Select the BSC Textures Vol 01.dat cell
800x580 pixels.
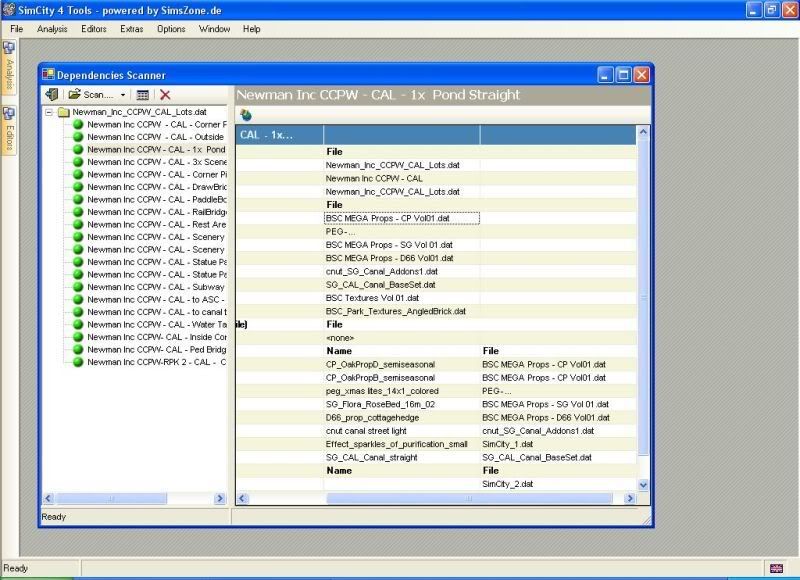pyautogui.click(x=402, y=298)
